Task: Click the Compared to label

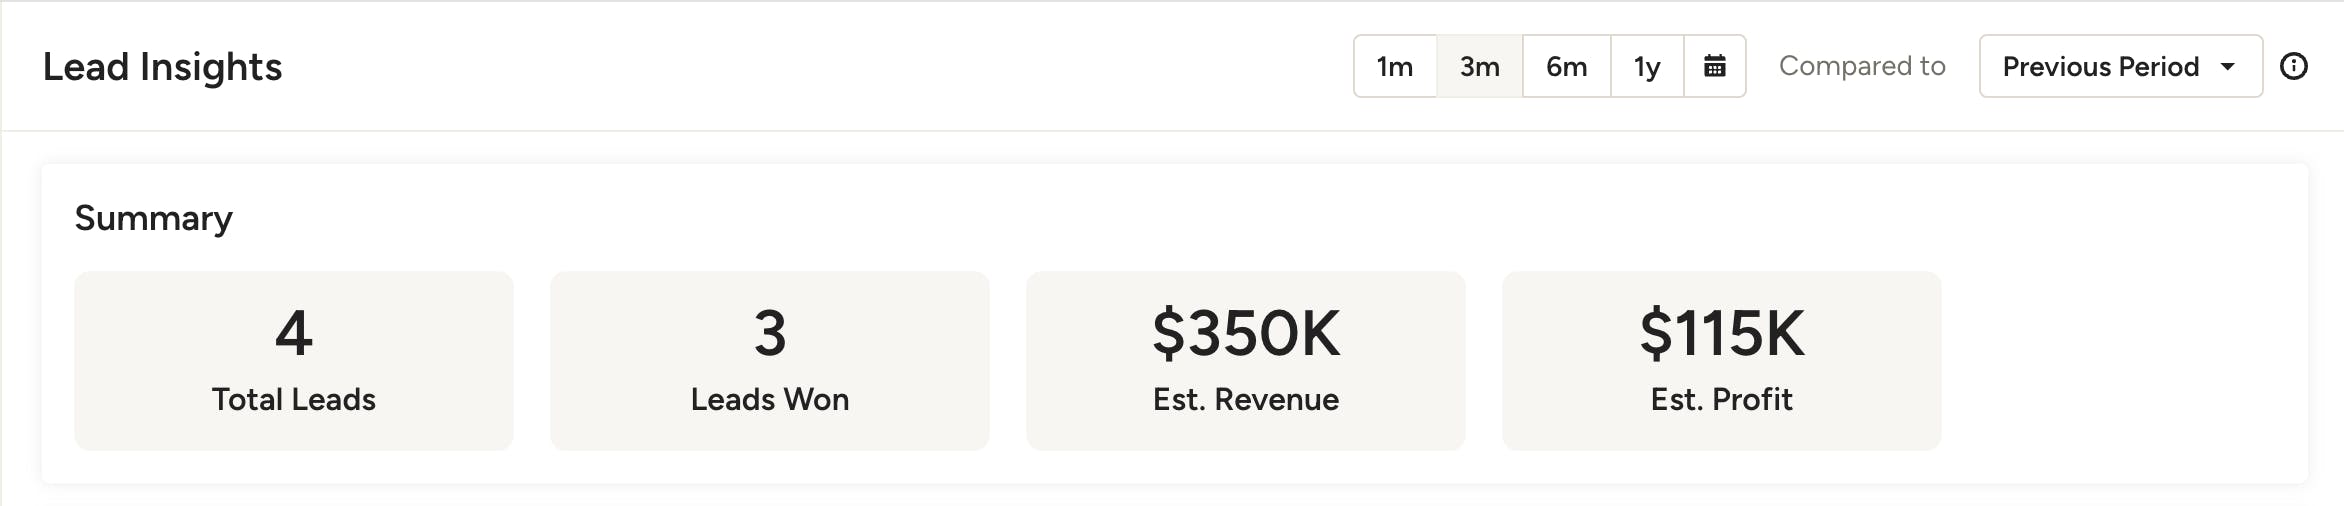Action: [x=1862, y=67]
